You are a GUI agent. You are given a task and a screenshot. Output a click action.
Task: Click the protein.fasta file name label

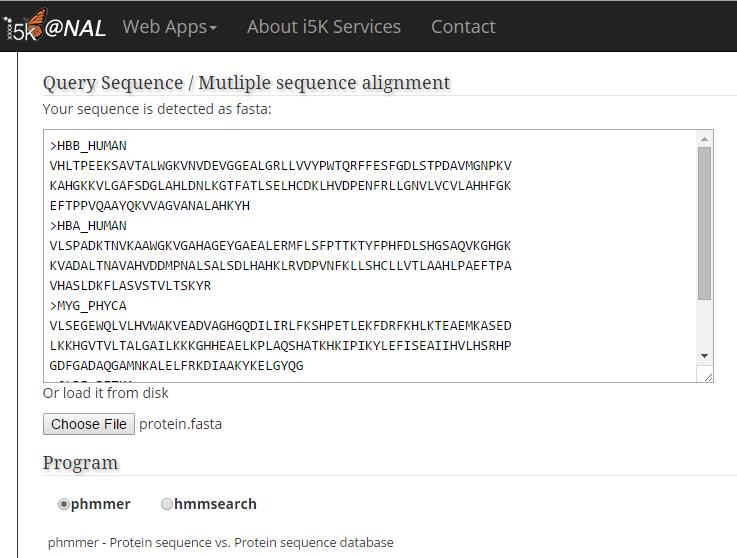tap(180, 424)
